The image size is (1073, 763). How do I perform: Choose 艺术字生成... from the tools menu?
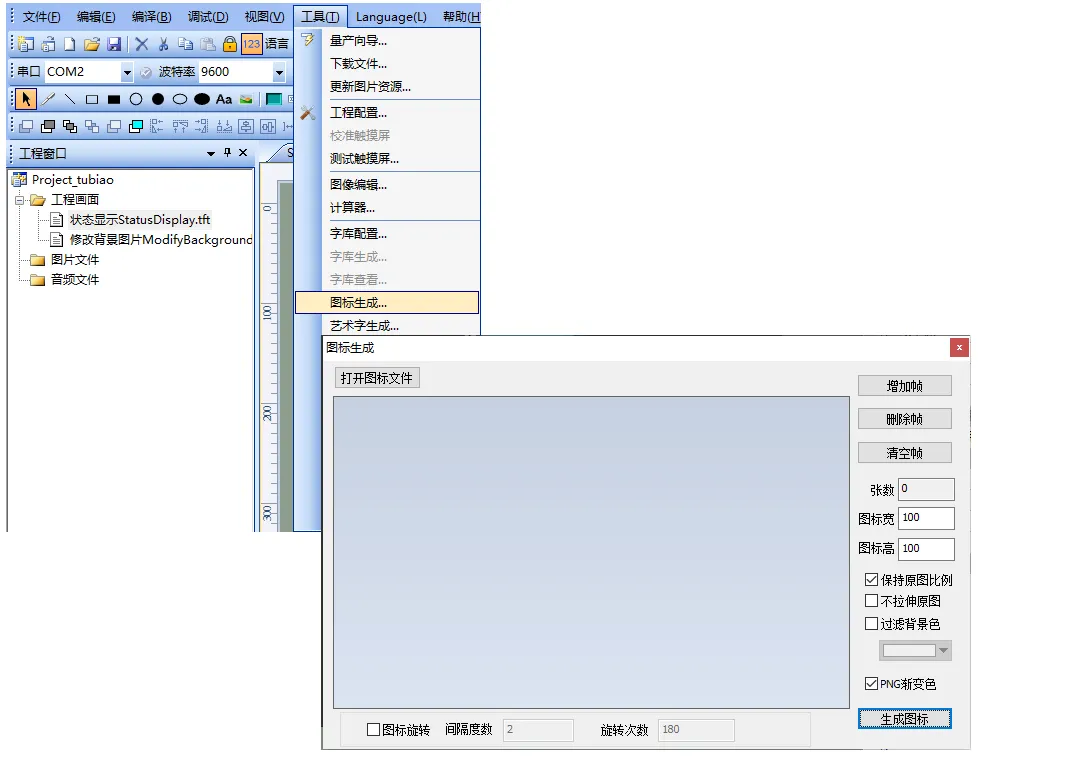(x=364, y=325)
